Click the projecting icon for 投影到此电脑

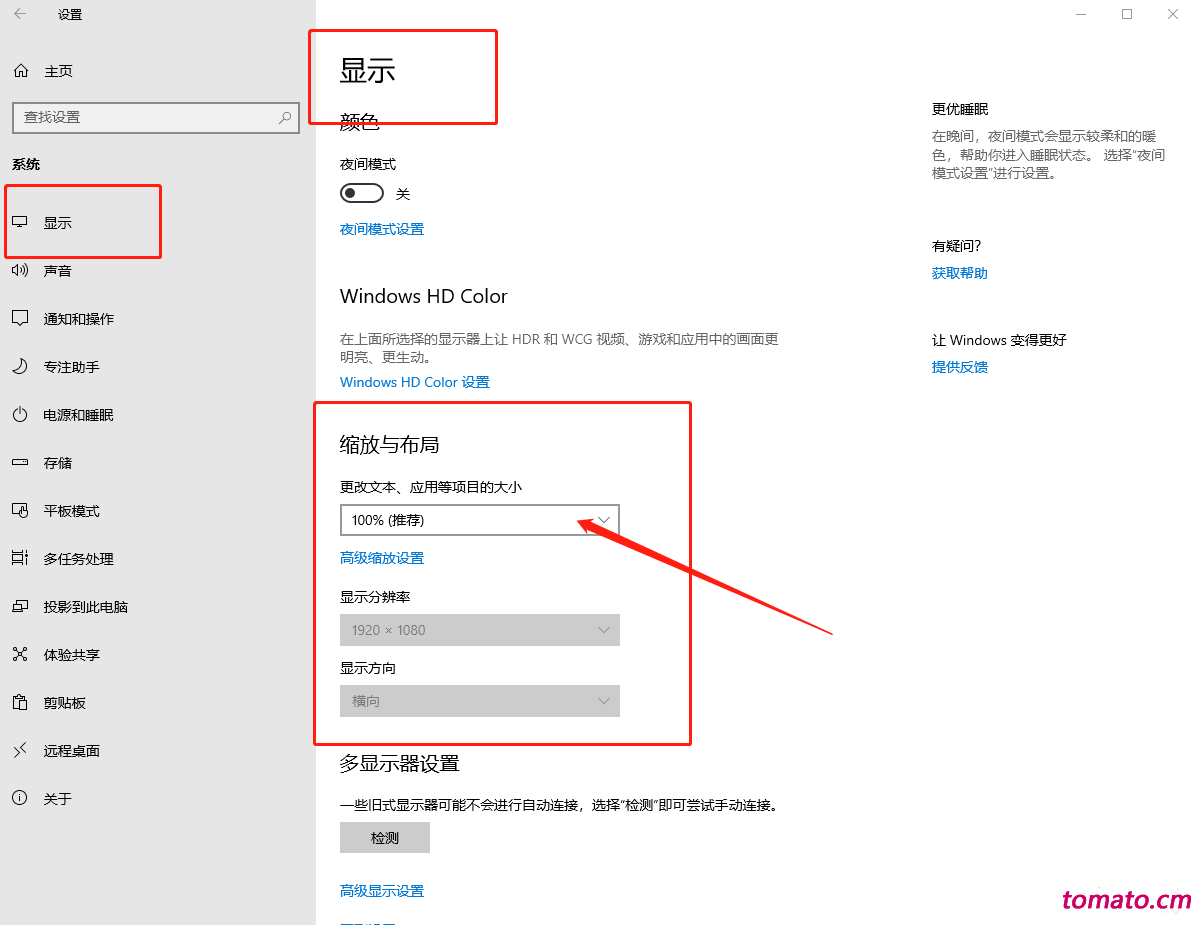click(x=20, y=606)
